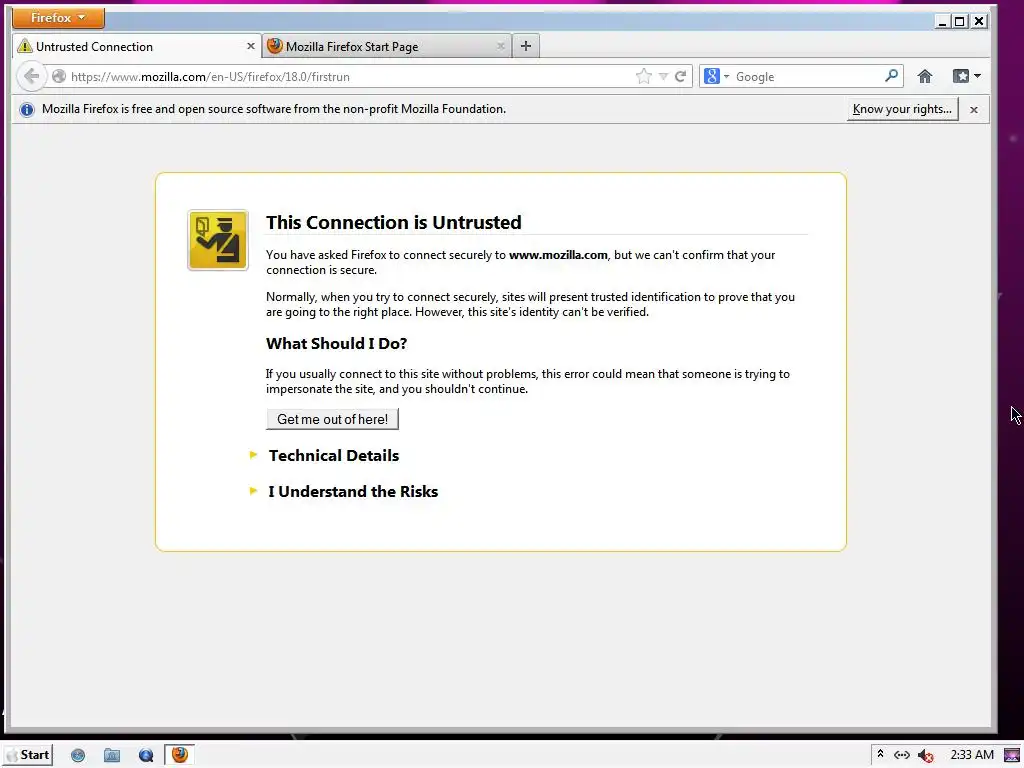Screen dimensions: 1024x768
Task: Open the orange Firefox menu button
Action: 58,18
